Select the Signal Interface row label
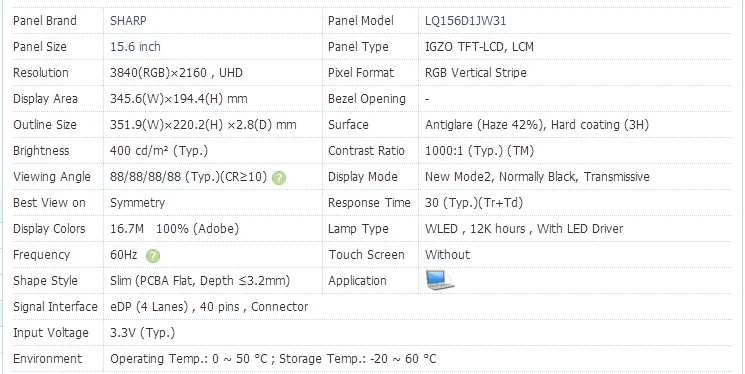Image resolution: width=745 pixels, height=374 pixels. point(55,307)
